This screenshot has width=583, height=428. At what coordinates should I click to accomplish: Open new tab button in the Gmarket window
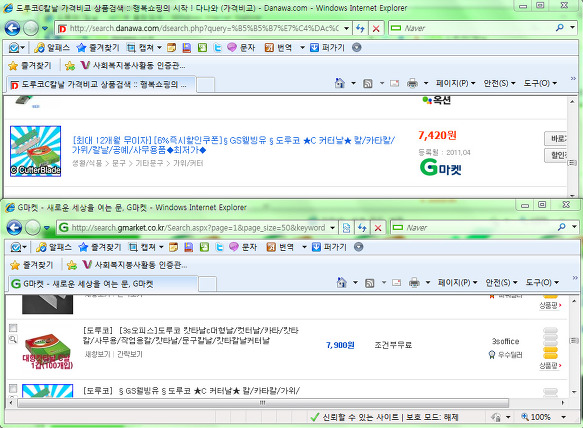207,284
